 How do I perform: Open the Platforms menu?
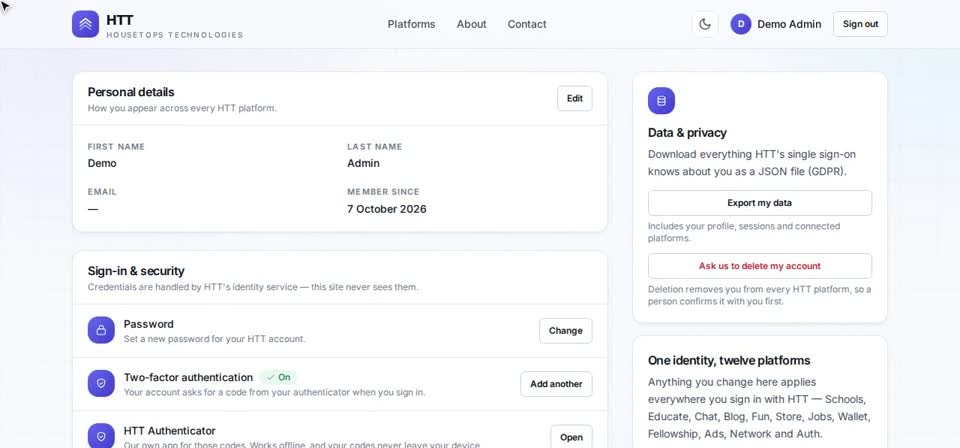click(x=411, y=24)
